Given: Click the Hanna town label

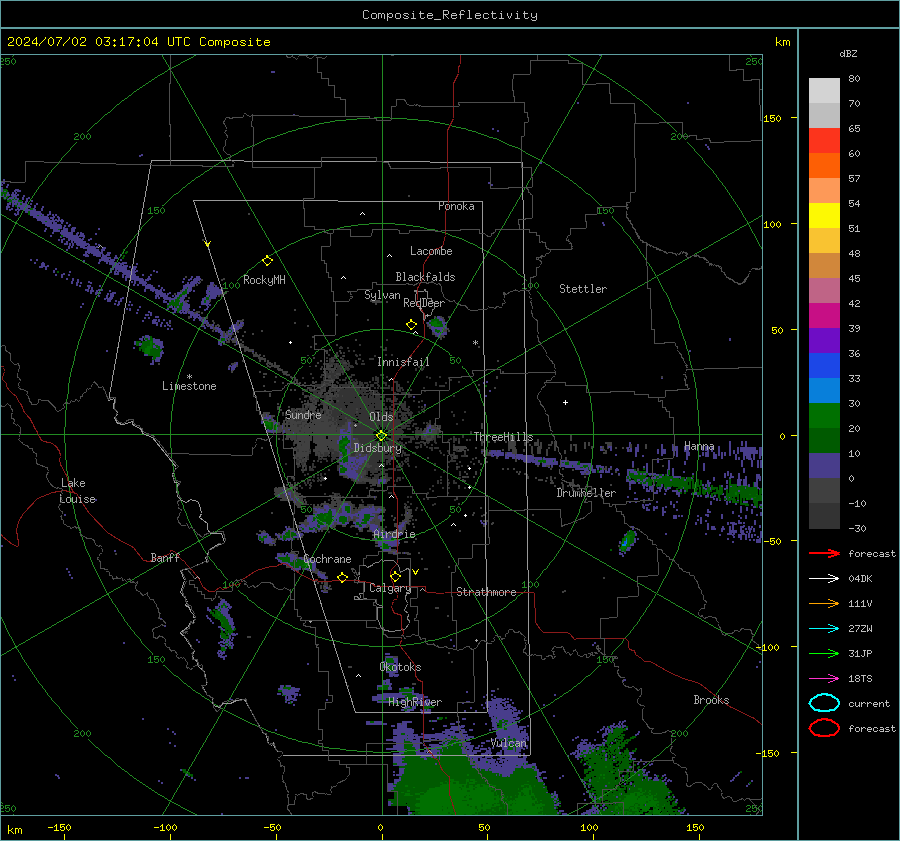Looking at the screenshot, I should click(699, 446).
